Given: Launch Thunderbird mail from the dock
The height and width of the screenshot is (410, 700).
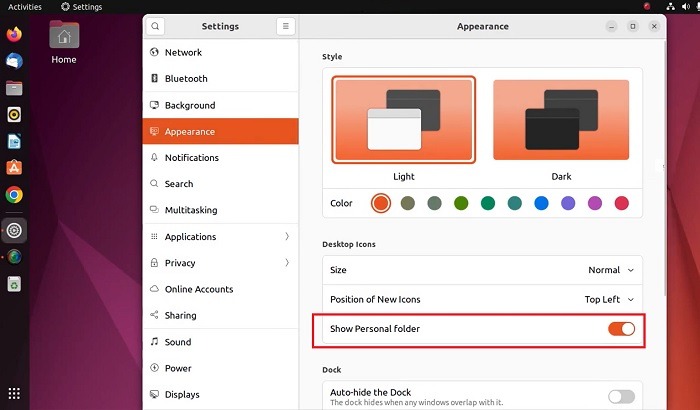Looking at the screenshot, I should coord(14,61).
